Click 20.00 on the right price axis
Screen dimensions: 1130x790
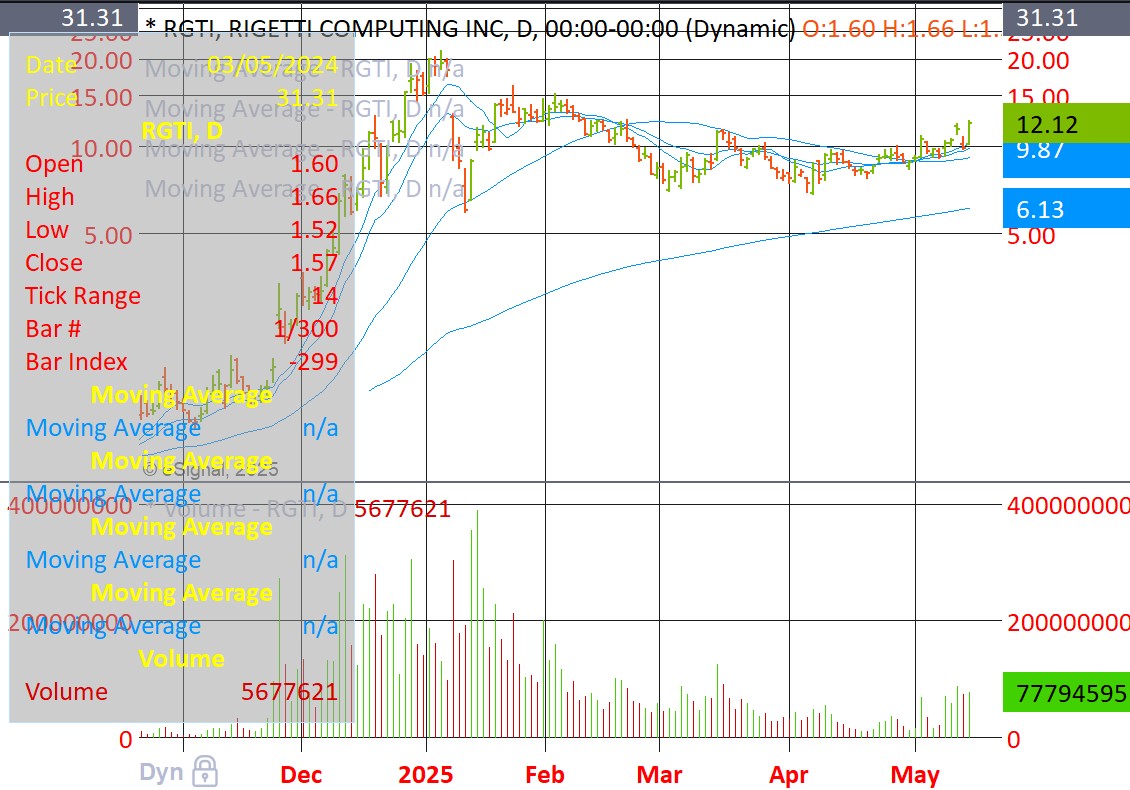[1038, 61]
